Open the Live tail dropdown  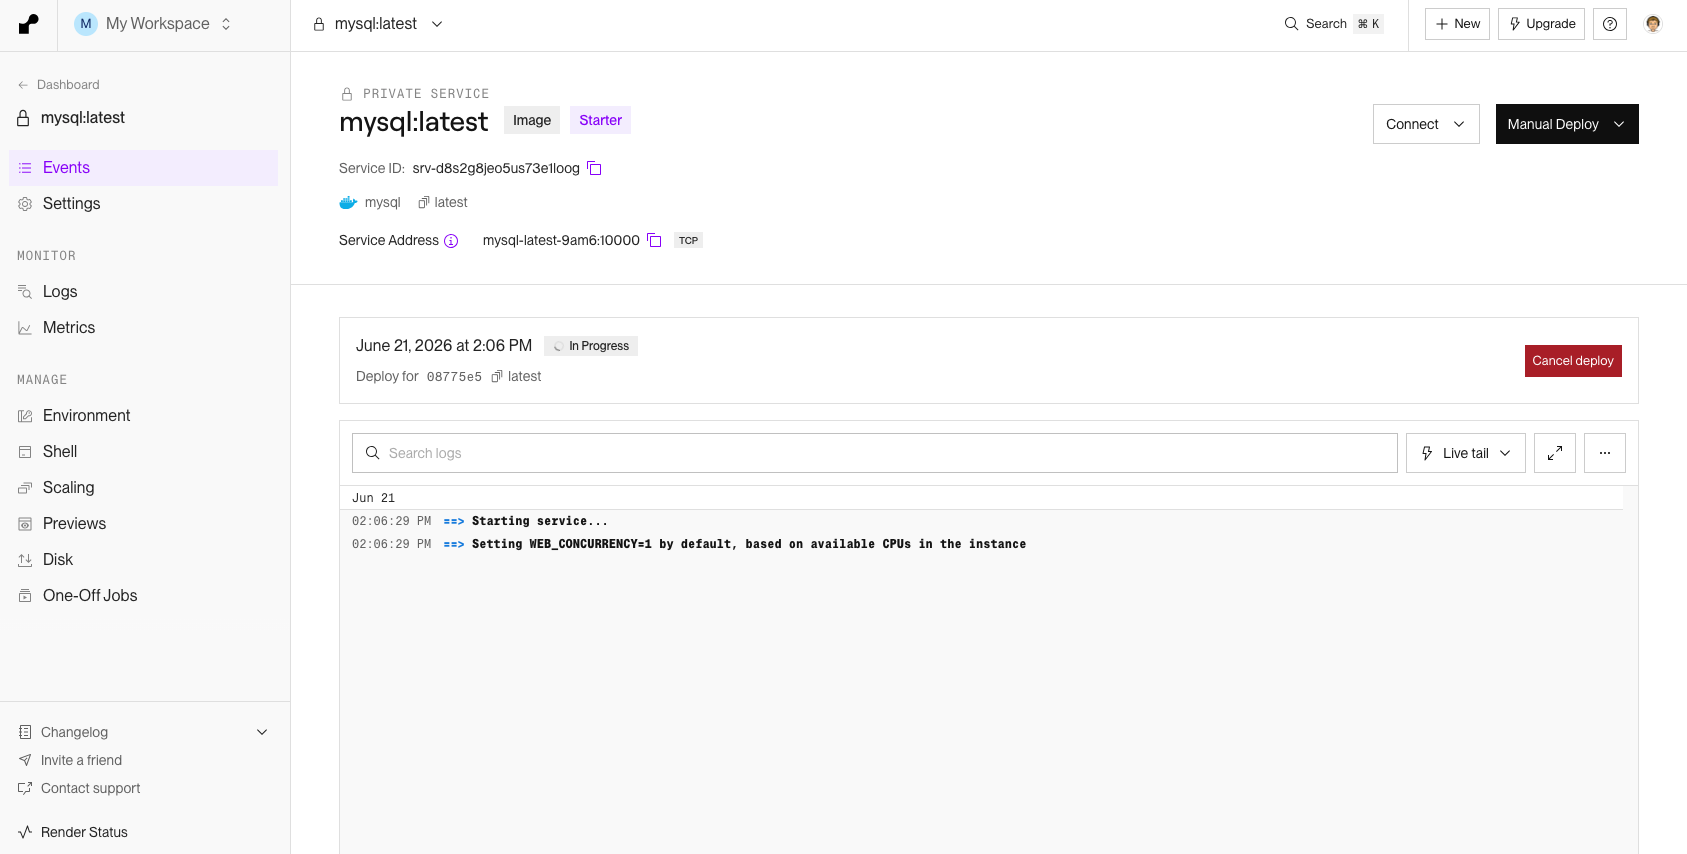1466,453
